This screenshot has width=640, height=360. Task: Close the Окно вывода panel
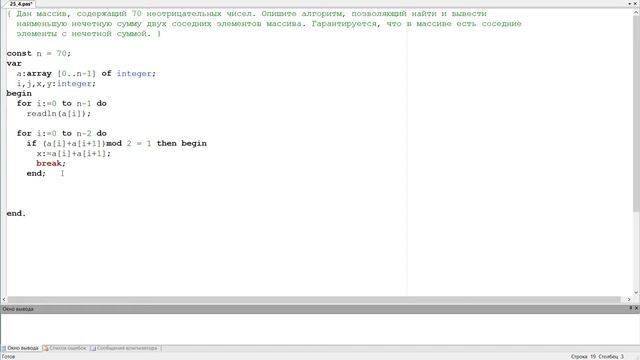point(636,308)
